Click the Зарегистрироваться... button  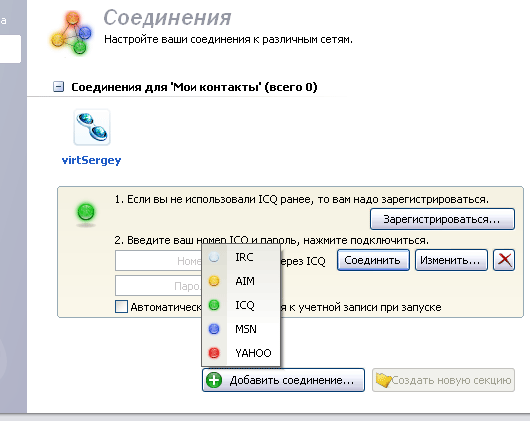[x=442, y=219]
